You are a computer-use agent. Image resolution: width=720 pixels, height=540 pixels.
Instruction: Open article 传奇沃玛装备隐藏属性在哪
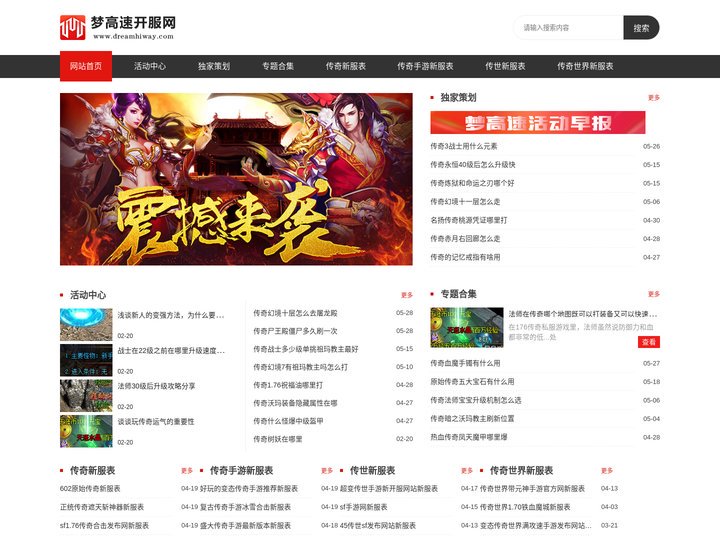295,403
